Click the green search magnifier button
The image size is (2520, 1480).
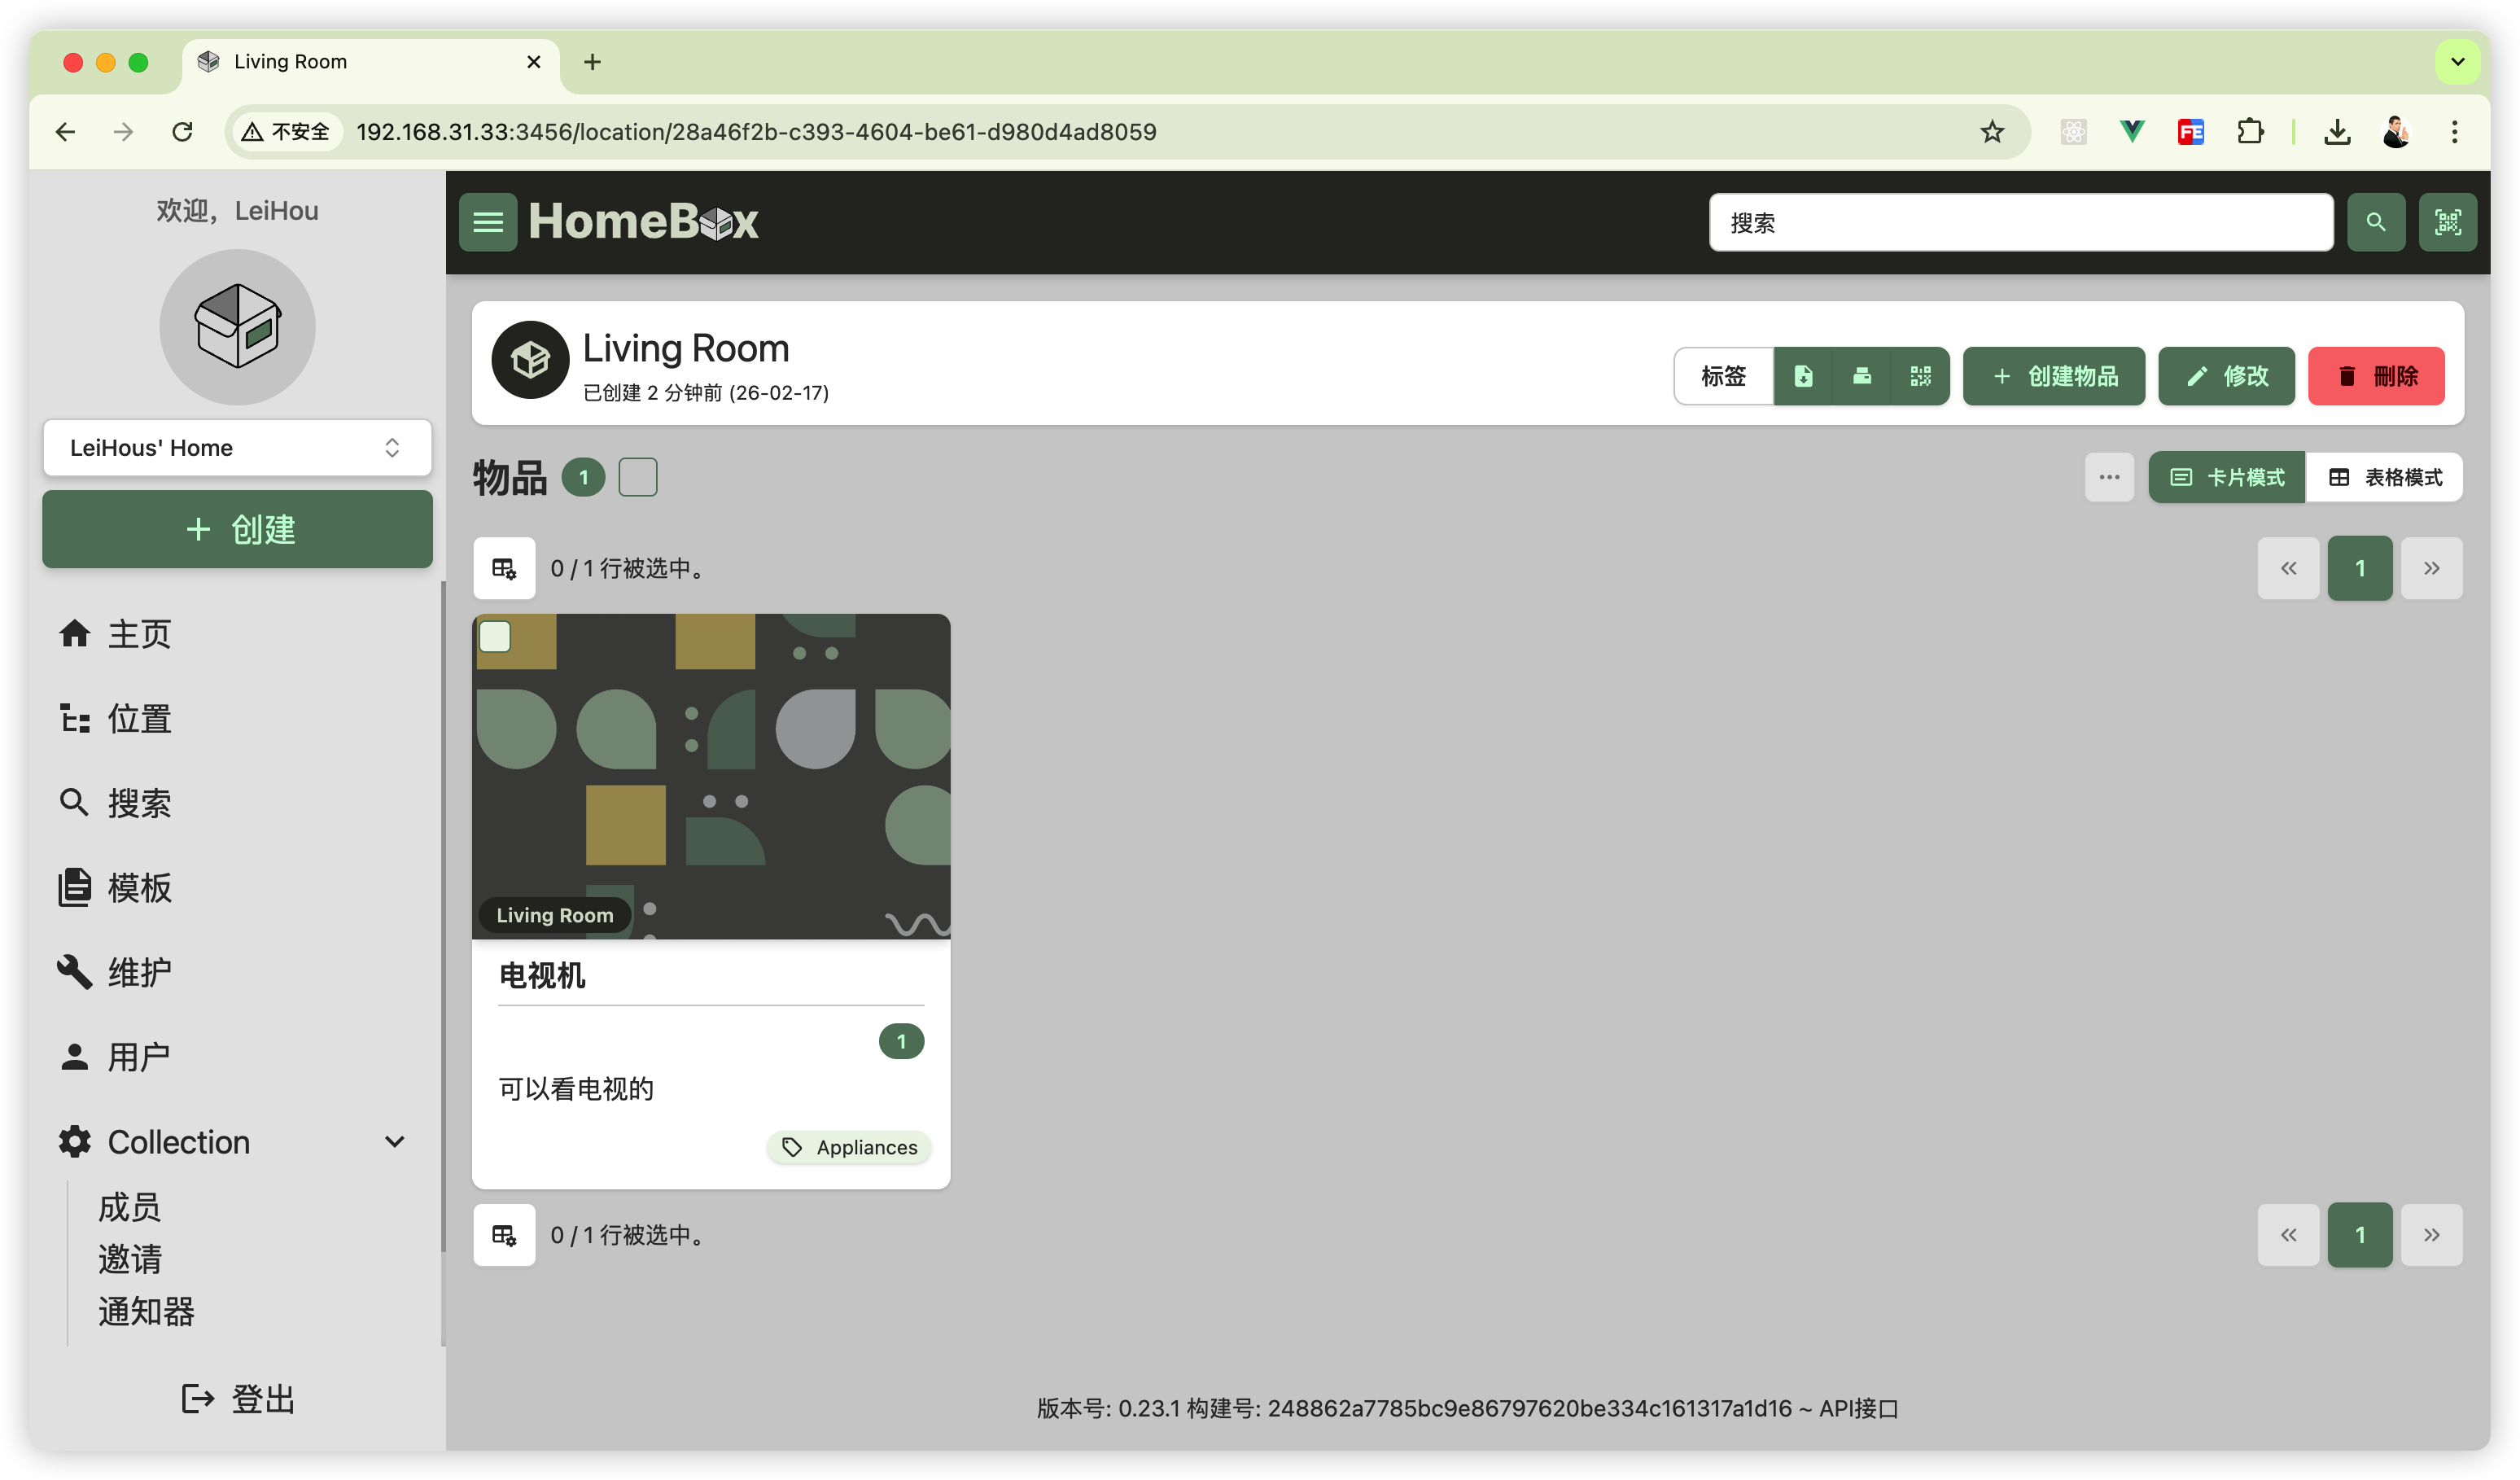(x=2375, y=222)
